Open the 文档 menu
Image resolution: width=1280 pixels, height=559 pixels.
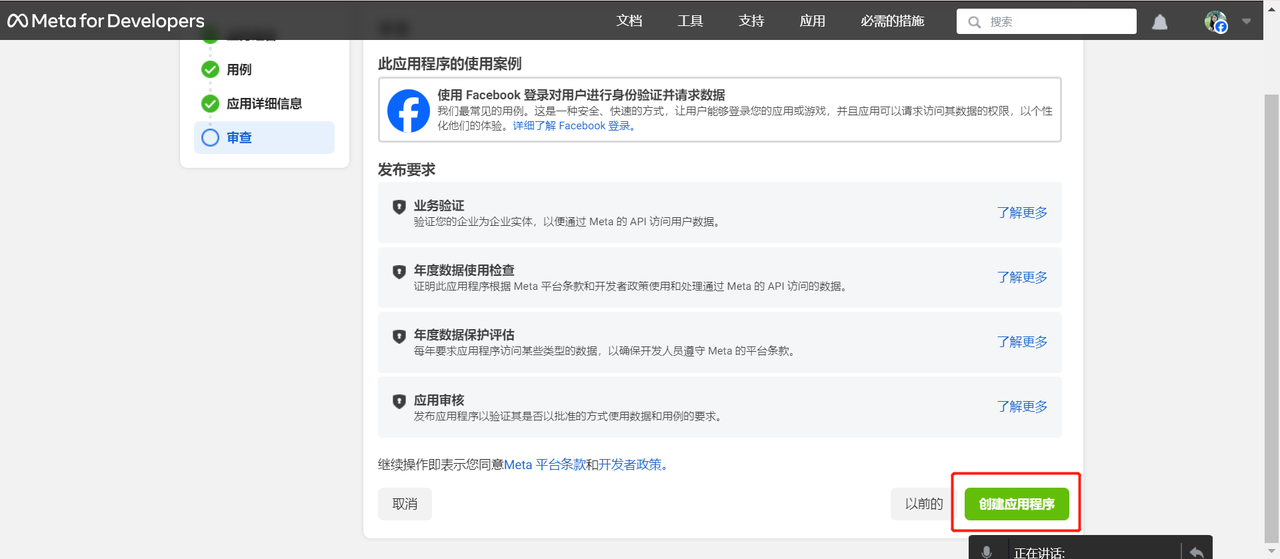tap(629, 21)
